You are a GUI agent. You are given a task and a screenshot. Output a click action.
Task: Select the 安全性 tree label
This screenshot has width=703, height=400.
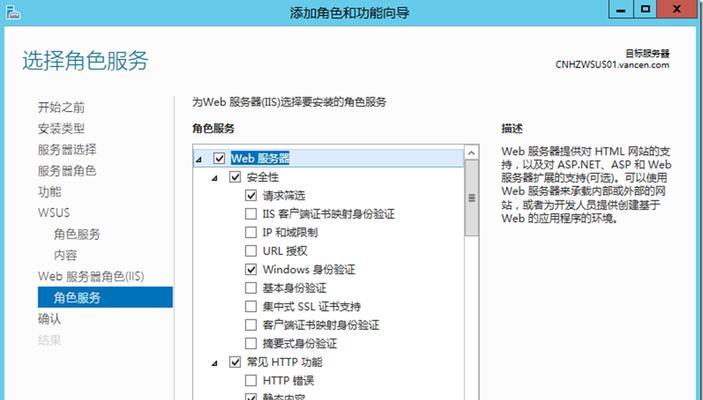pos(263,177)
